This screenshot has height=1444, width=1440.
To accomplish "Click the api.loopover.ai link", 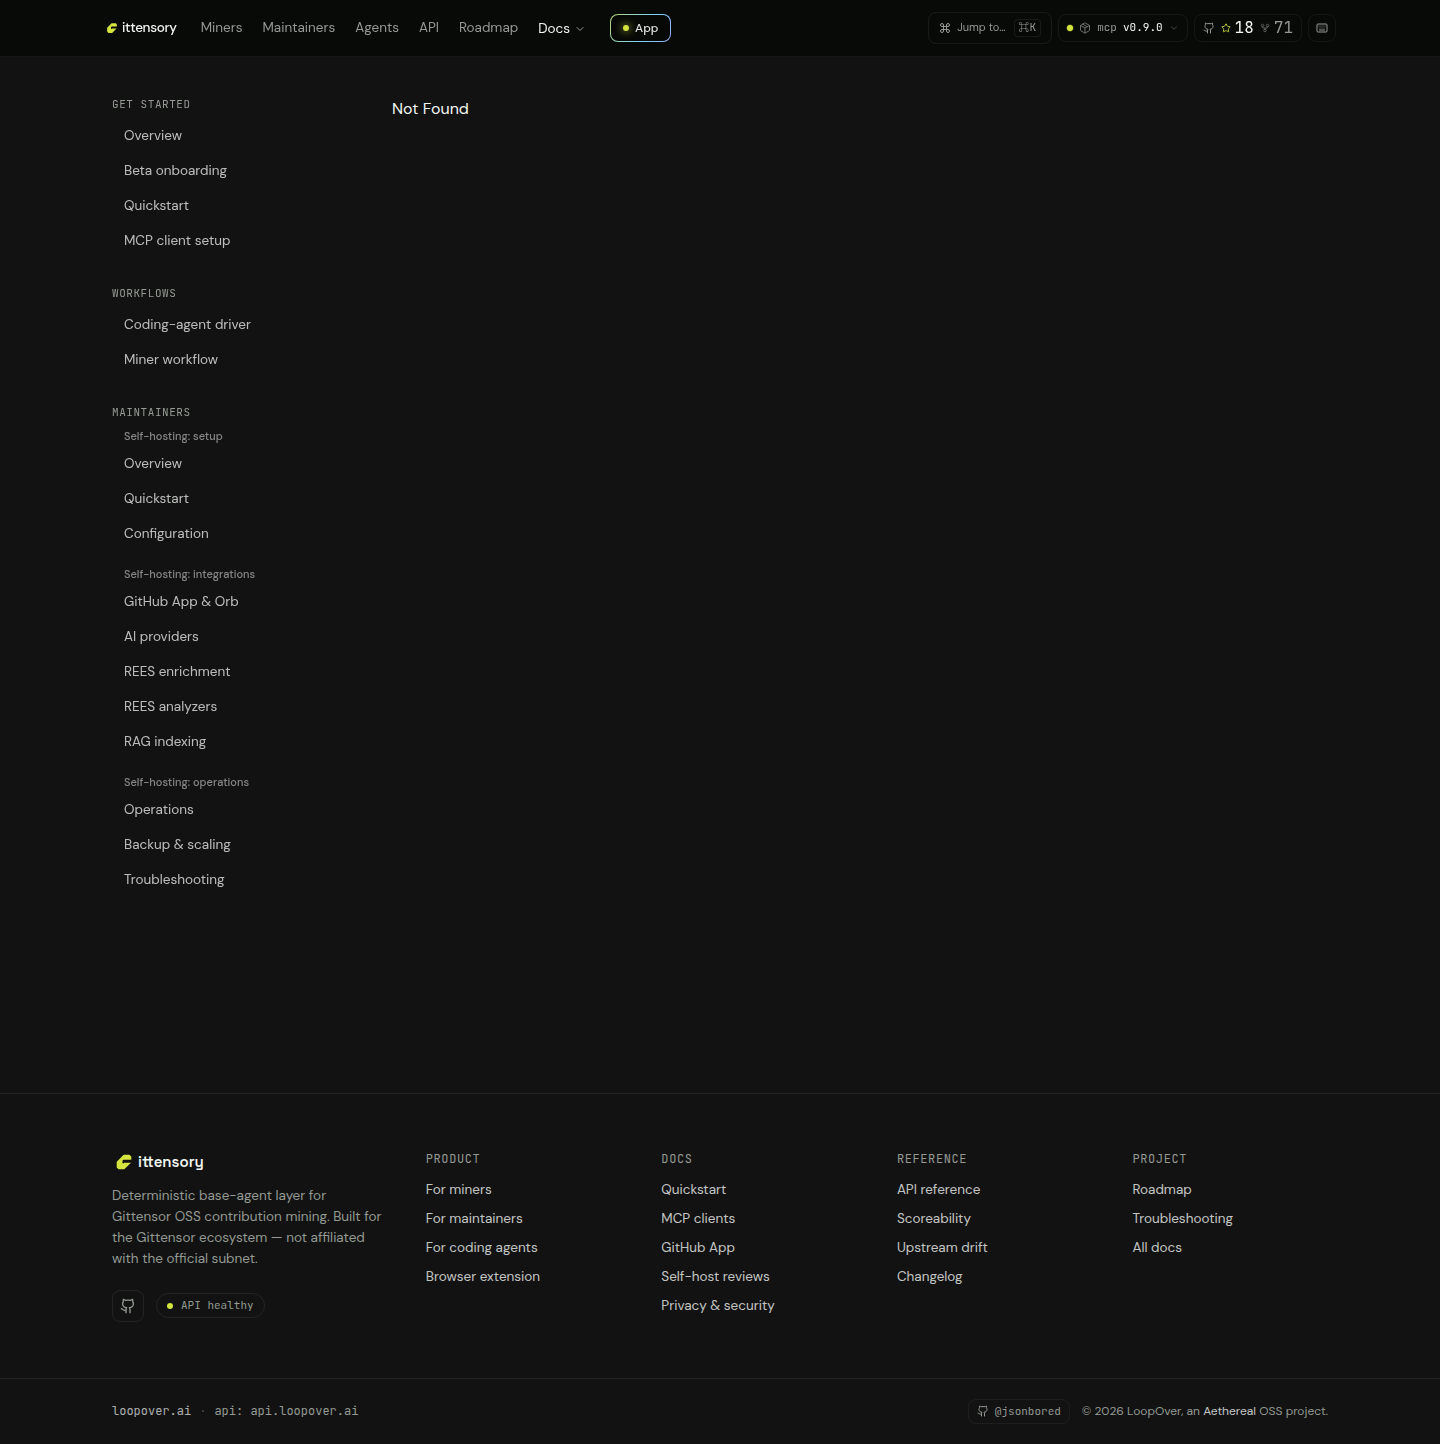I will click(x=304, y=1411).
